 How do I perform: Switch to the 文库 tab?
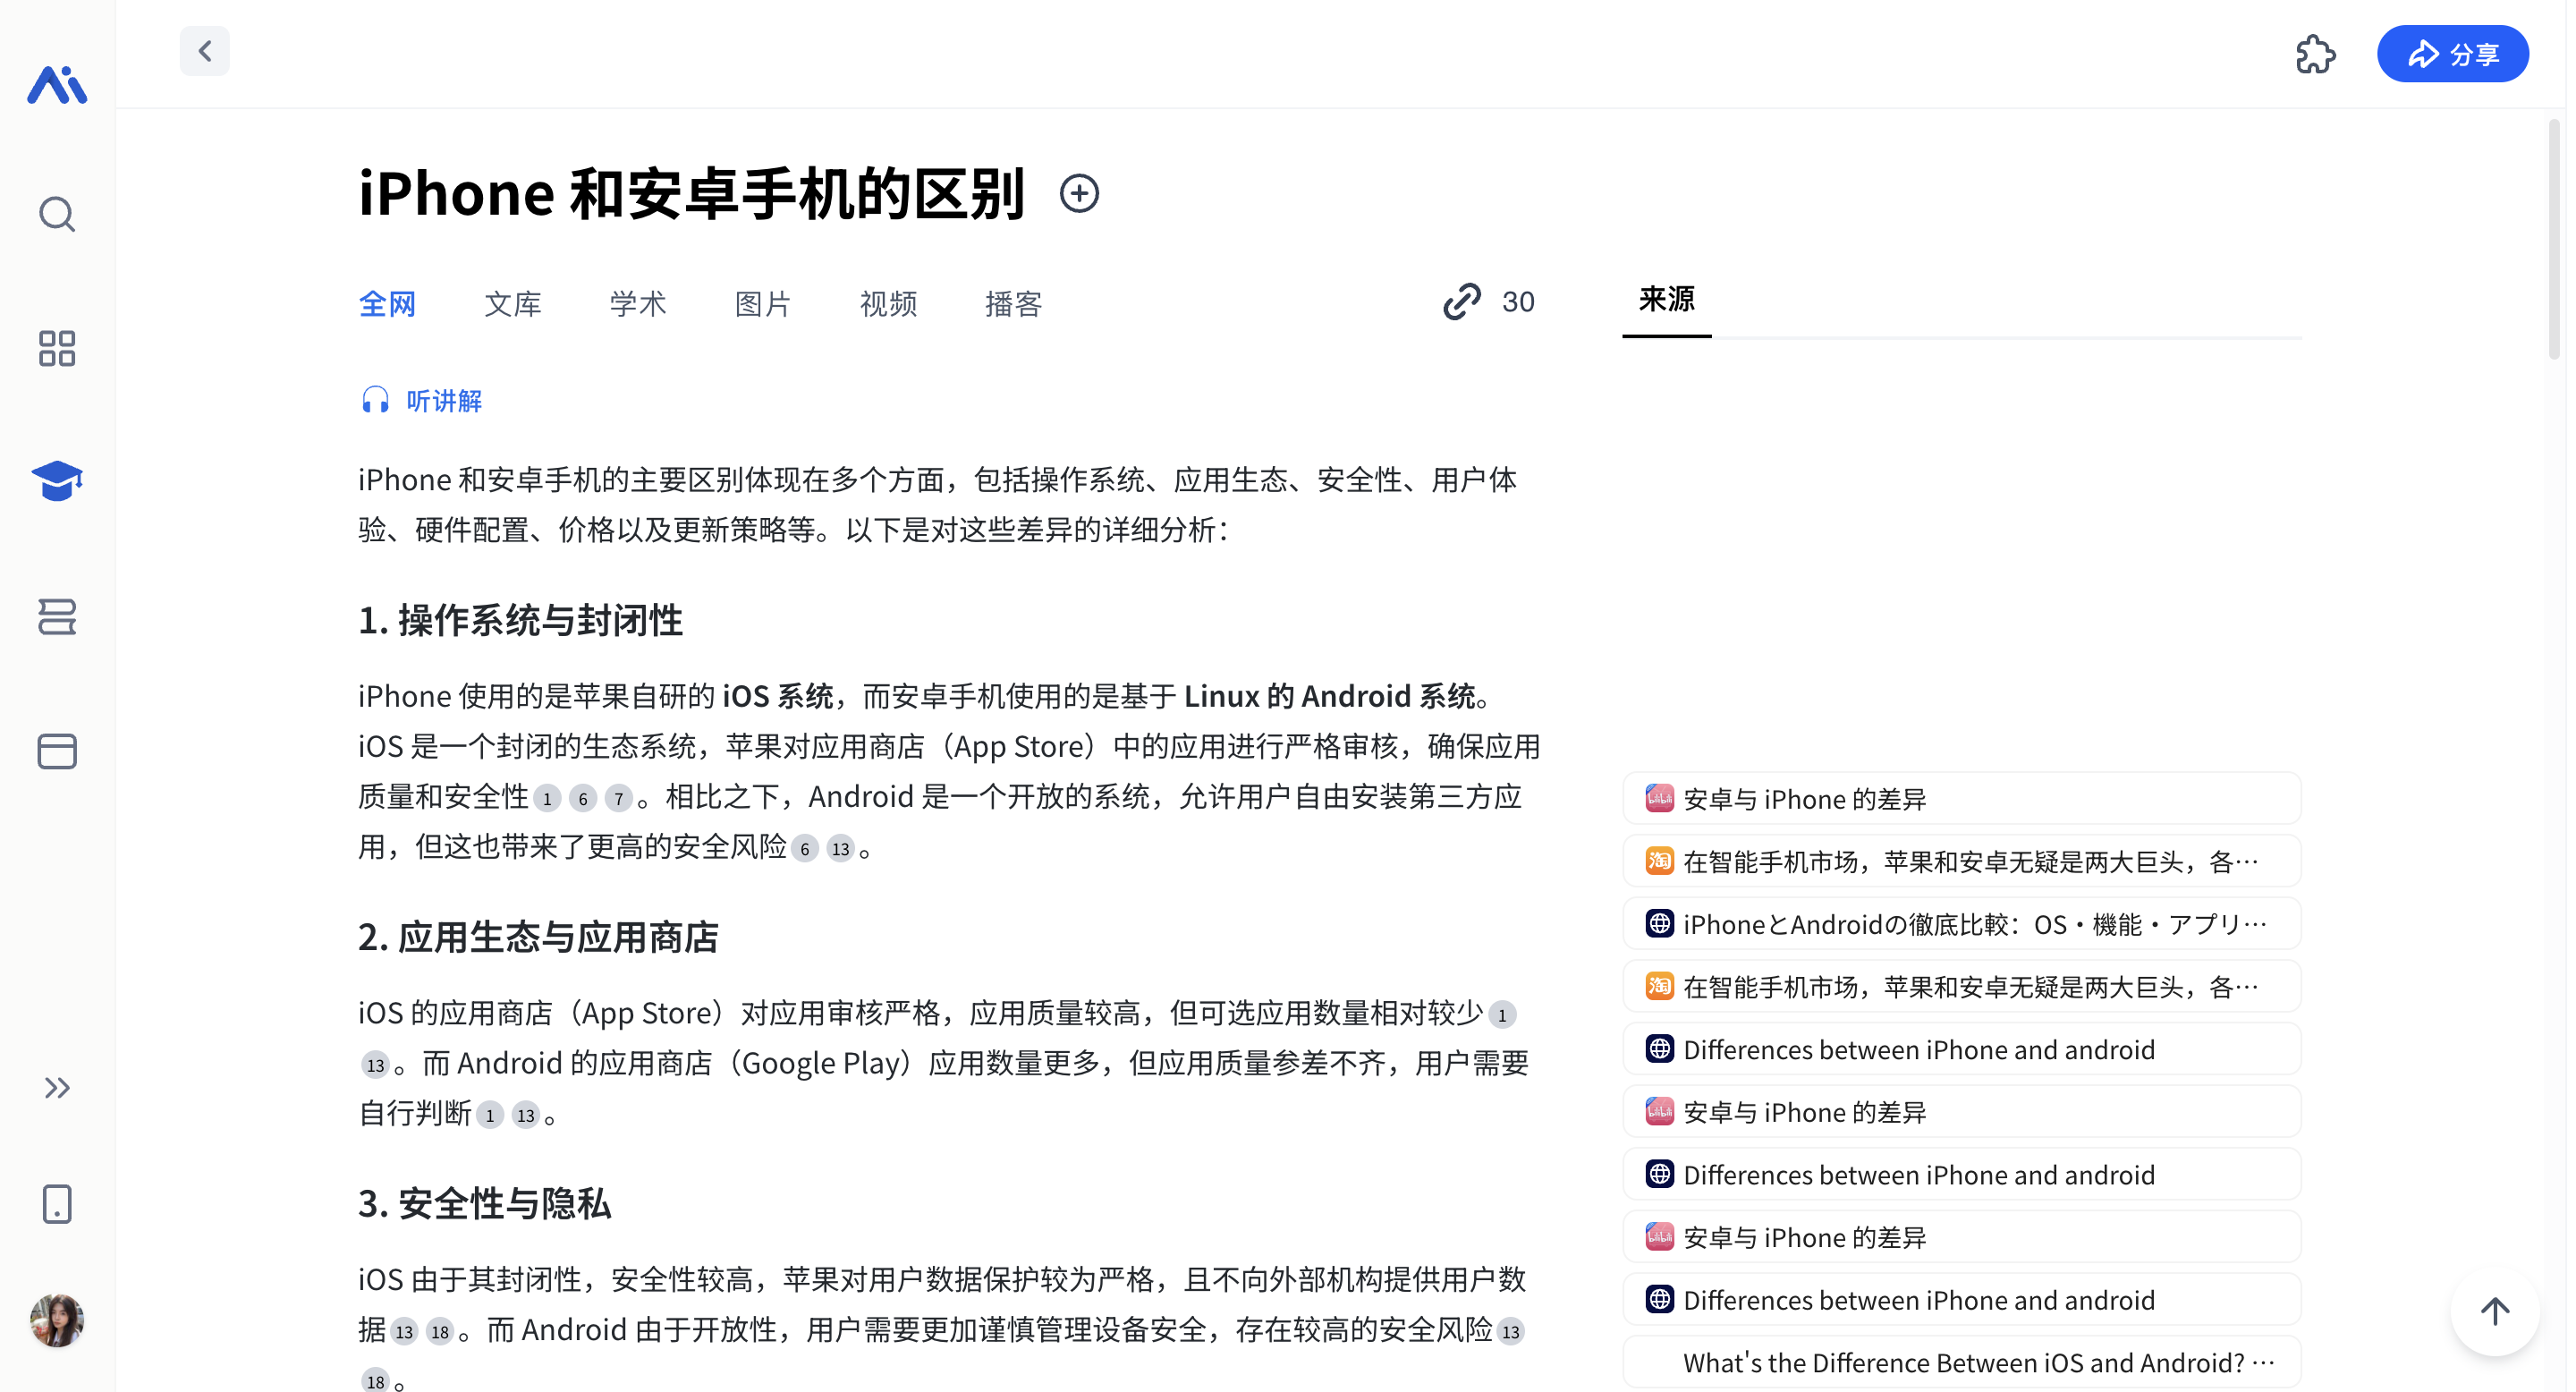[x=513, y=303]
